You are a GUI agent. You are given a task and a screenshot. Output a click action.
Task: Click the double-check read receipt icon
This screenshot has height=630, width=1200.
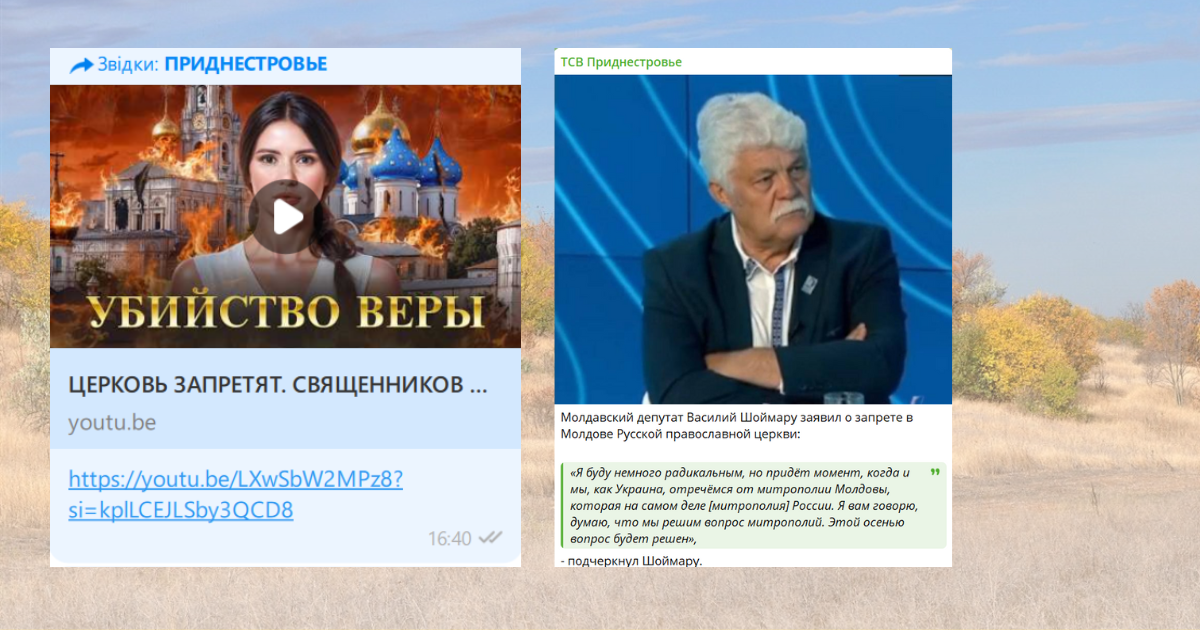[x=490, y=538]
